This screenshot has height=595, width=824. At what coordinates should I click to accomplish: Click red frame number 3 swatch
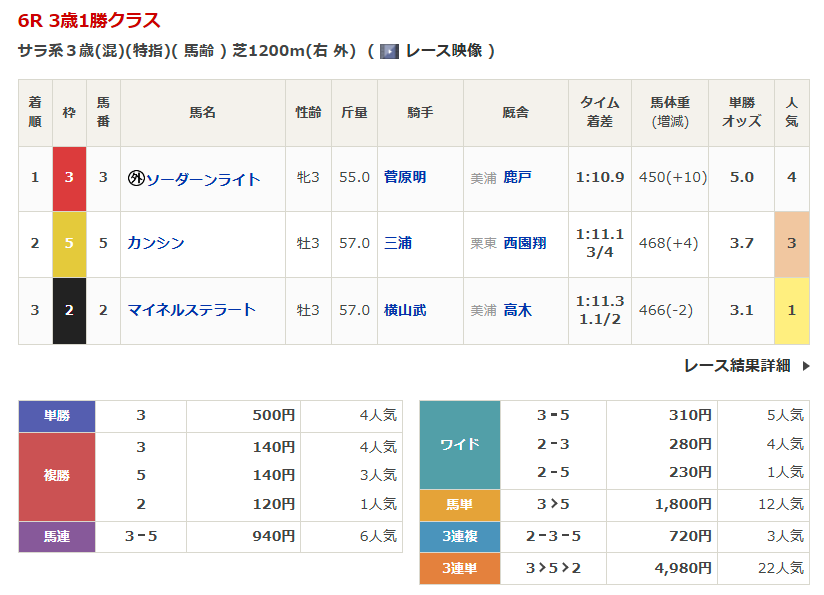coord(69,178)
